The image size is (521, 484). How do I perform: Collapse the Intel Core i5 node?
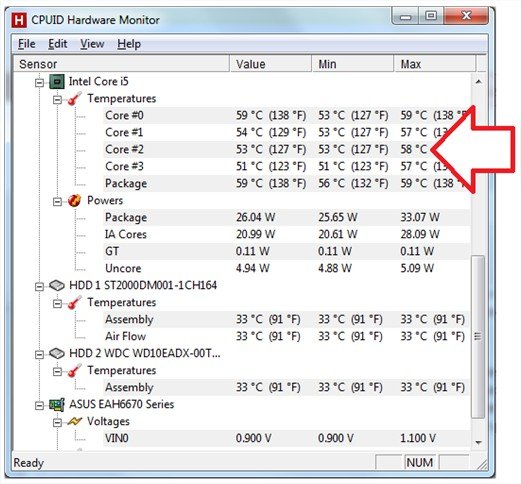[x=39, y=82]
